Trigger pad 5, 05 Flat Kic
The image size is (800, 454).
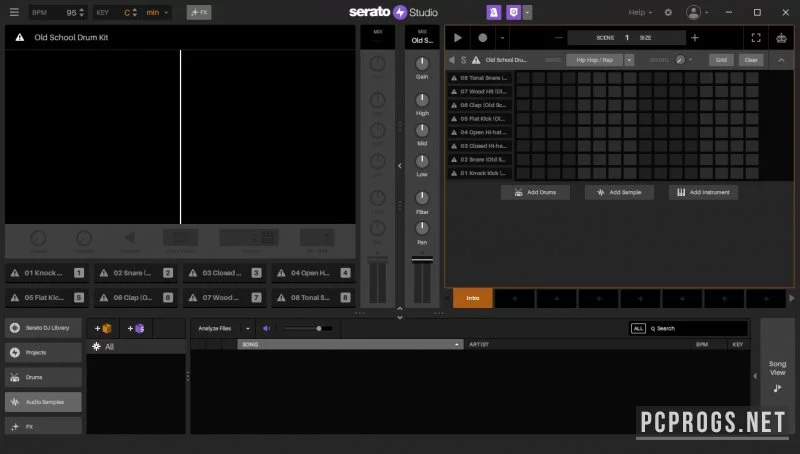click(x=47, y=297)
